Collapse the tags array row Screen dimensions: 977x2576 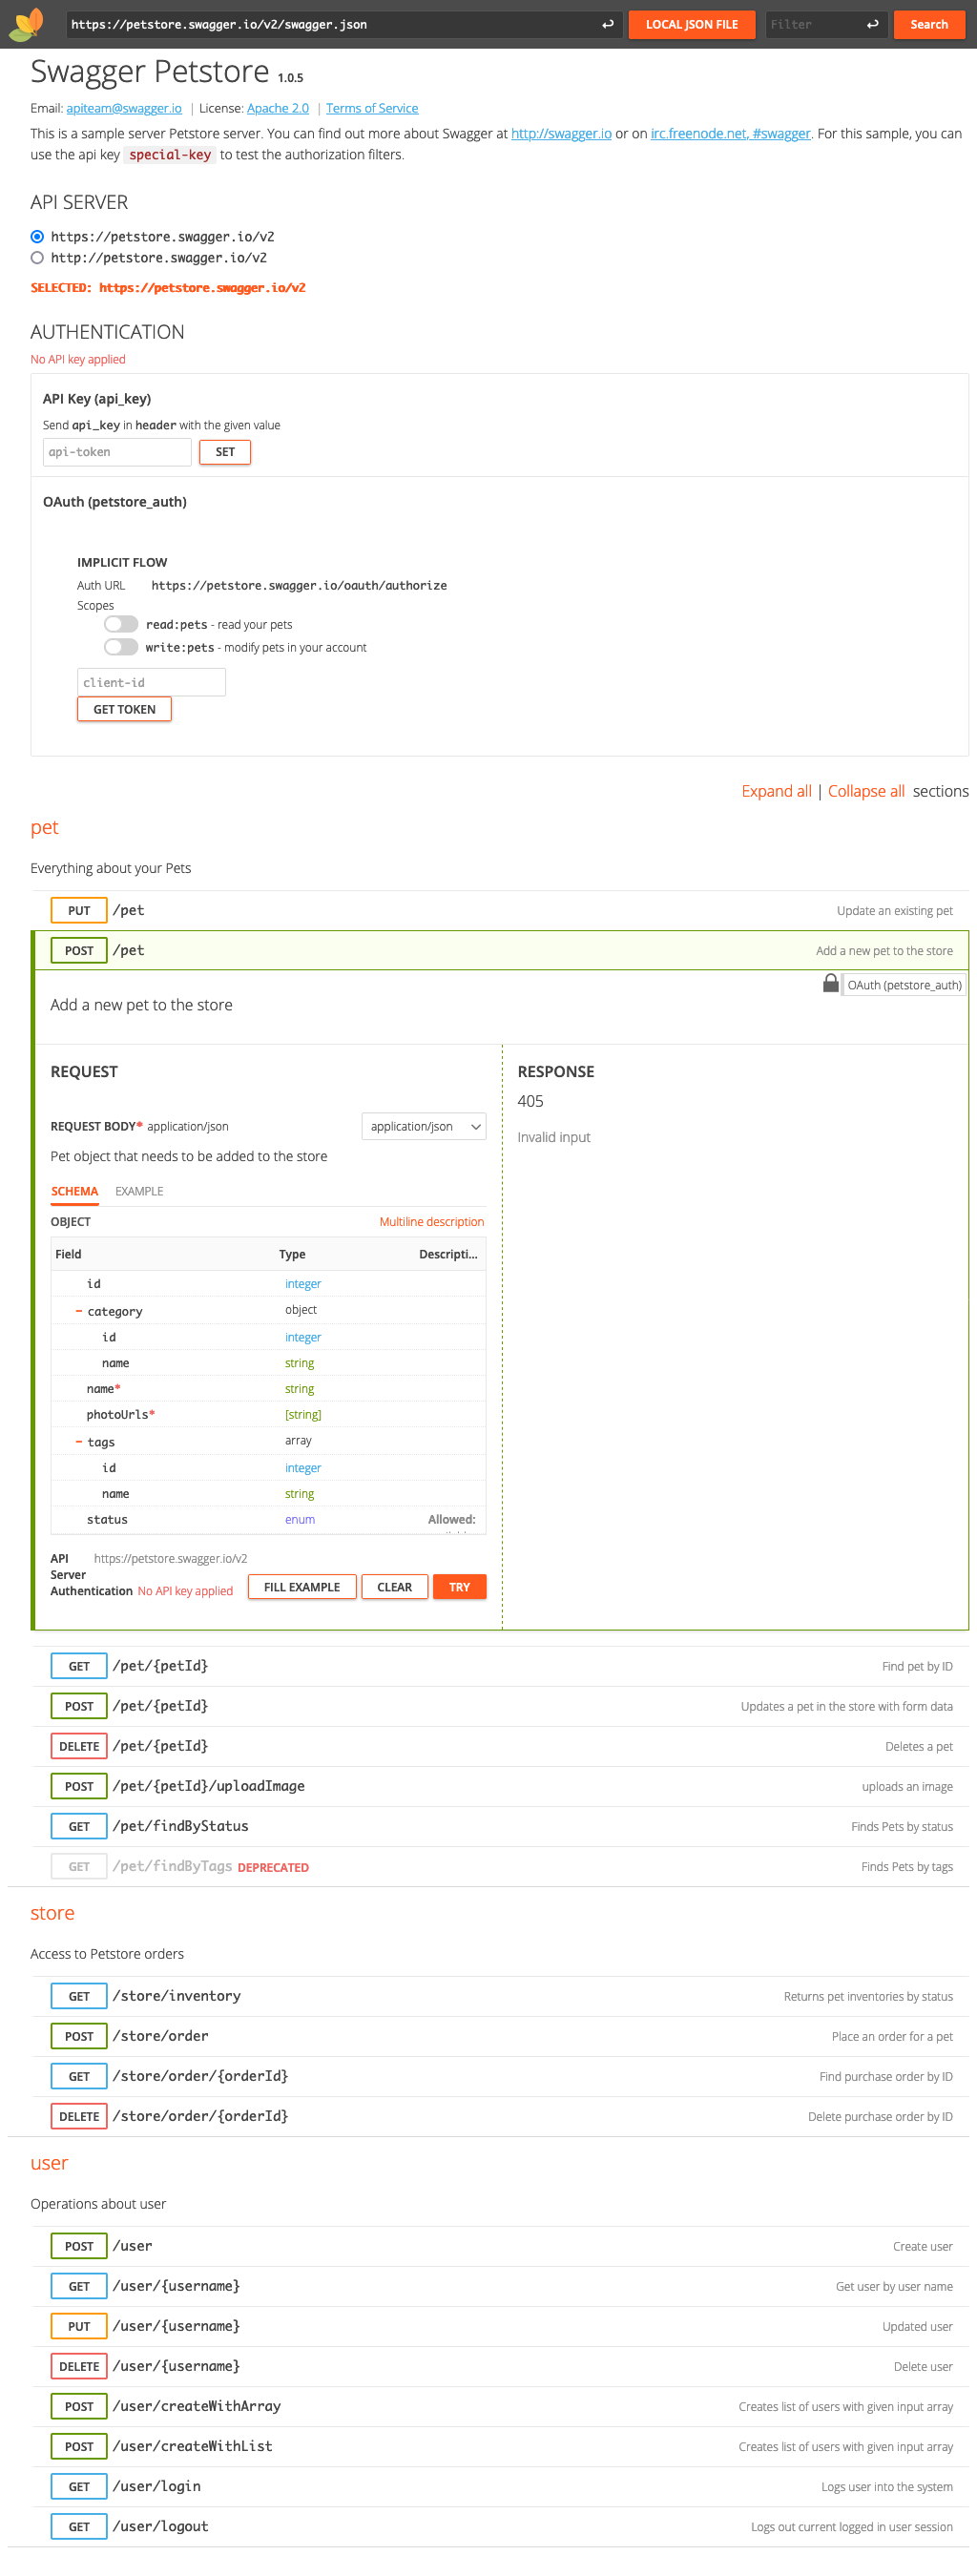(x=79, y=1442)
